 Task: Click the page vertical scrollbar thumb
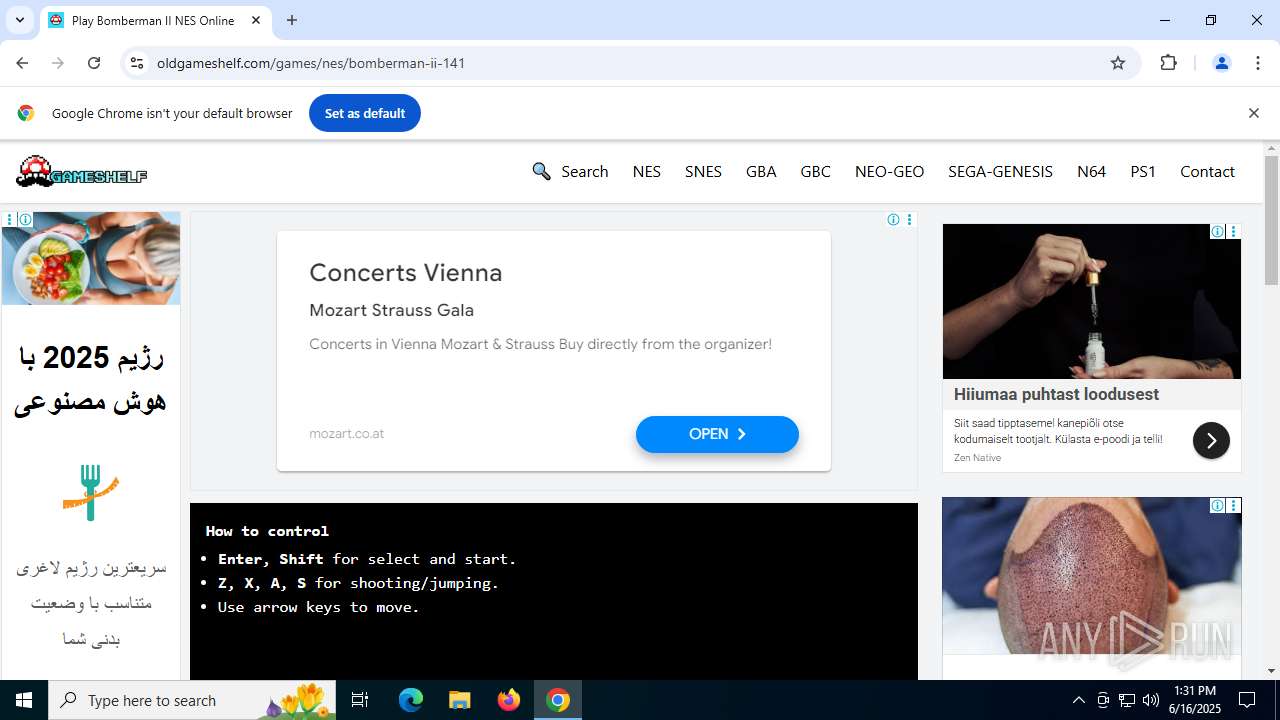pos(1271,221)
